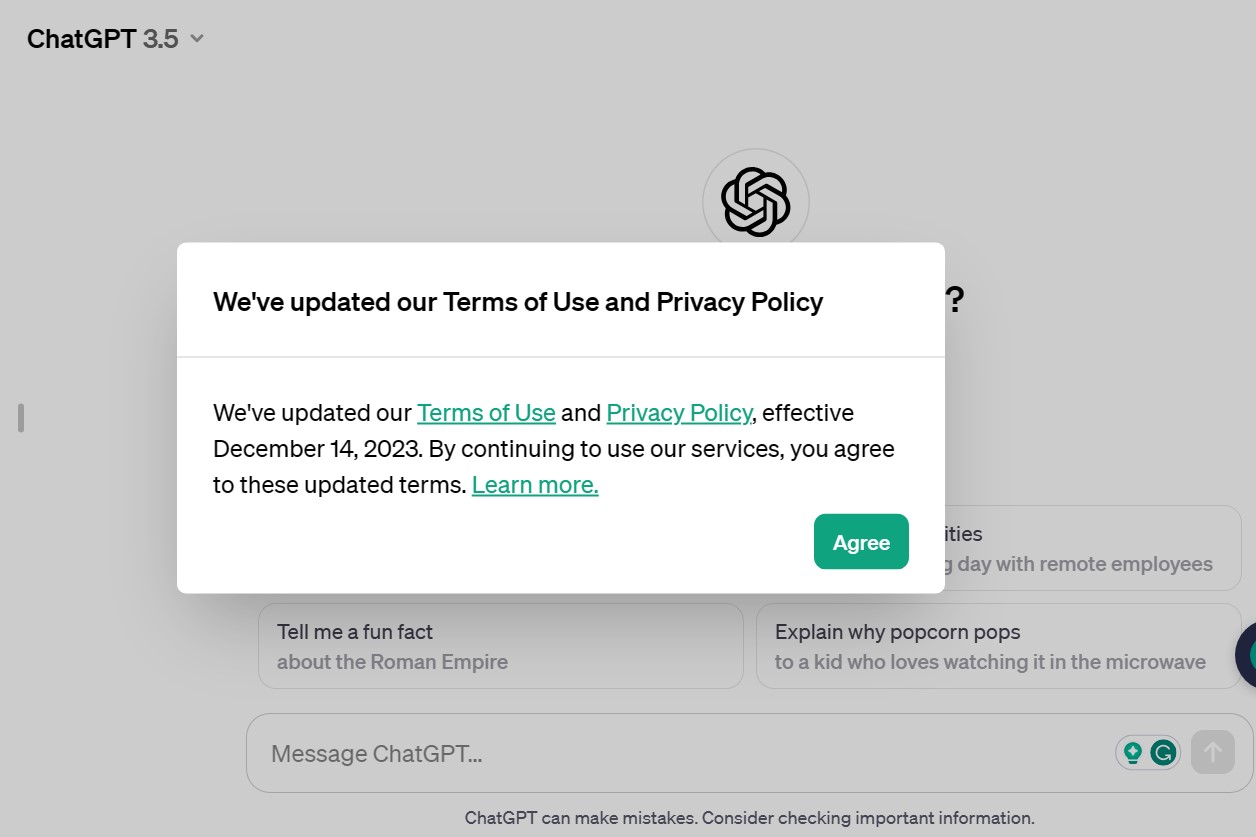Select the Tell me a fun fact prompt
Viewport: 1256px width, 837px height.
click(x=501, y=646)
